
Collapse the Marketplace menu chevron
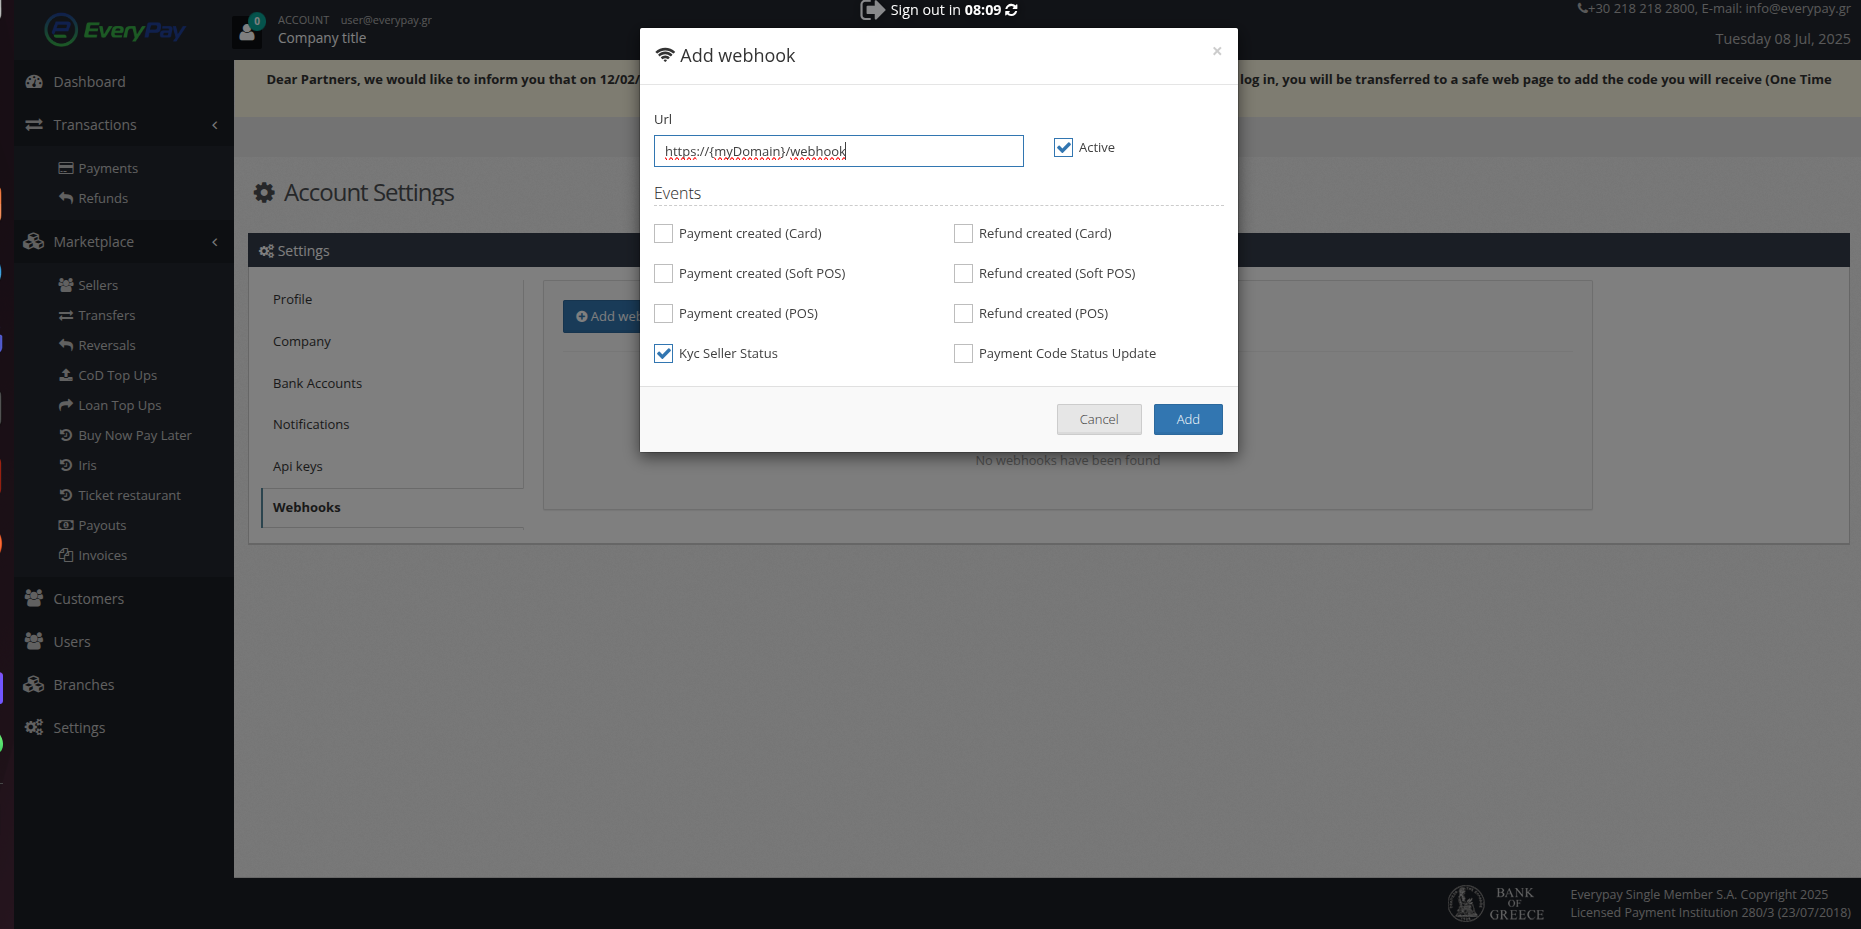[x=214, y=242]
